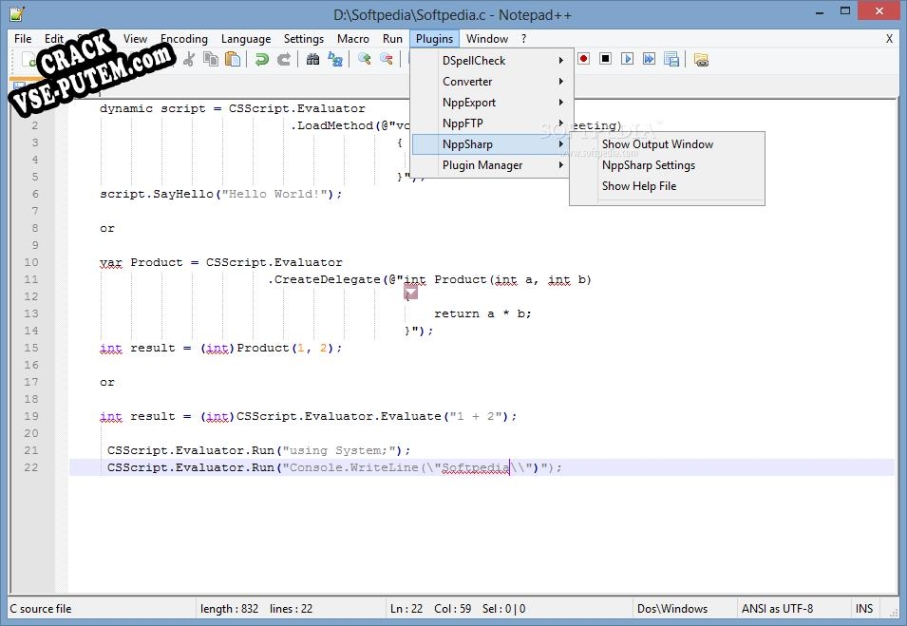Run macro multiple times icon
The height and width of the screenshot is (626, 907).
tap(649, 59)
